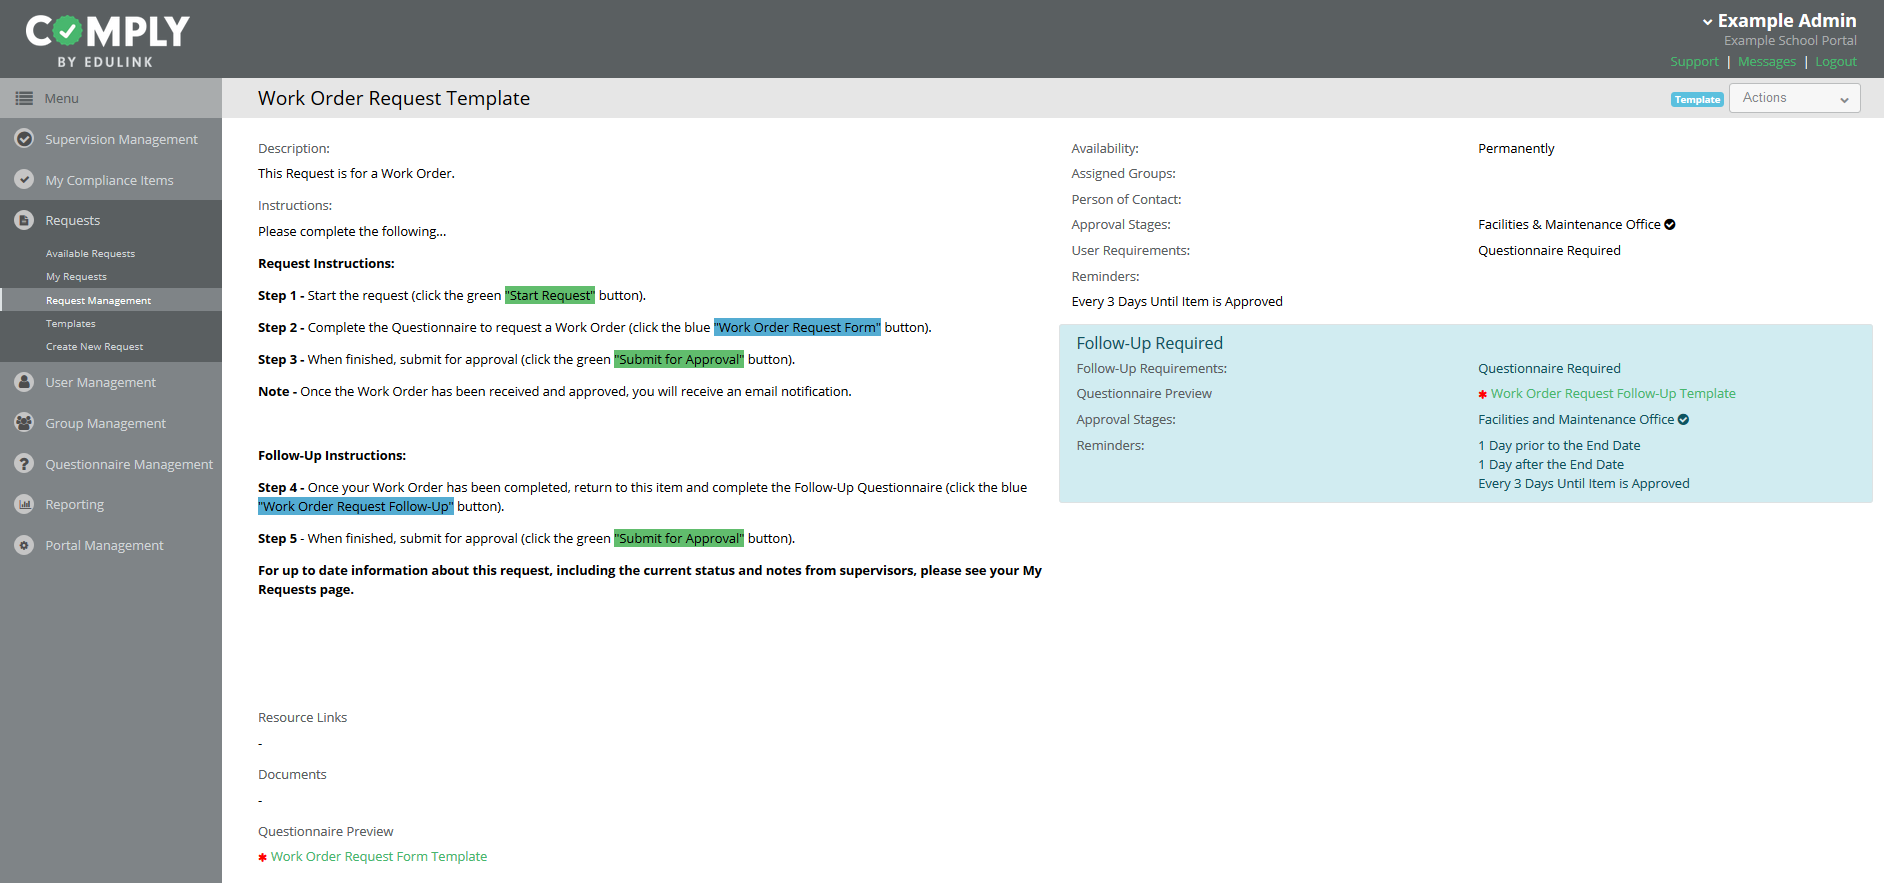Click the Follow-Up Required heading
The height and width of the screenshot is (883, 1884).
tap(1149, 343)
